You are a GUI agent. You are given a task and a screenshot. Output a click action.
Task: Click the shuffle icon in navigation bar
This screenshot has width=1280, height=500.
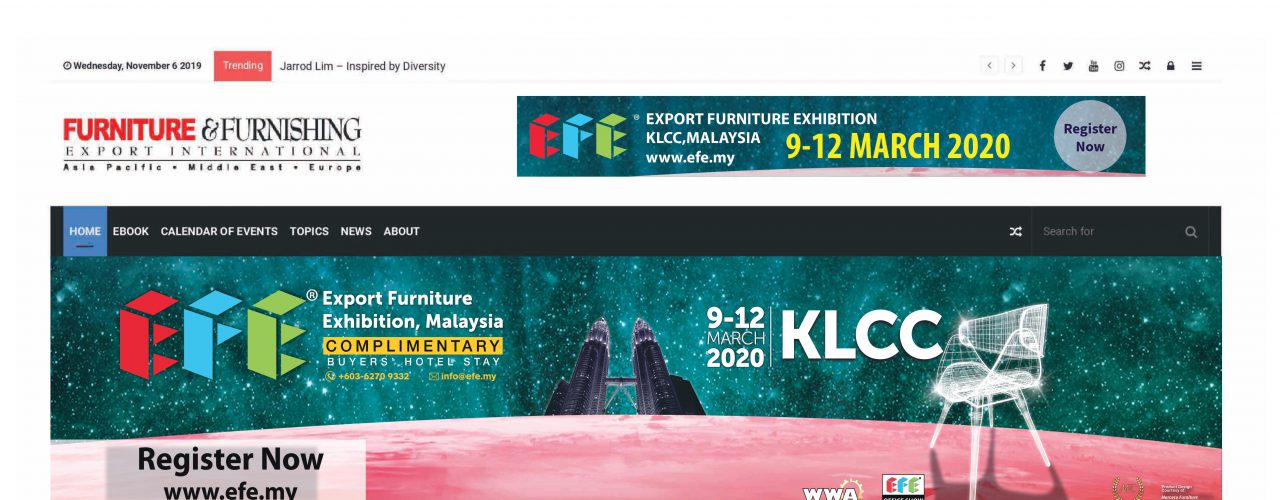click(1016, 231)
